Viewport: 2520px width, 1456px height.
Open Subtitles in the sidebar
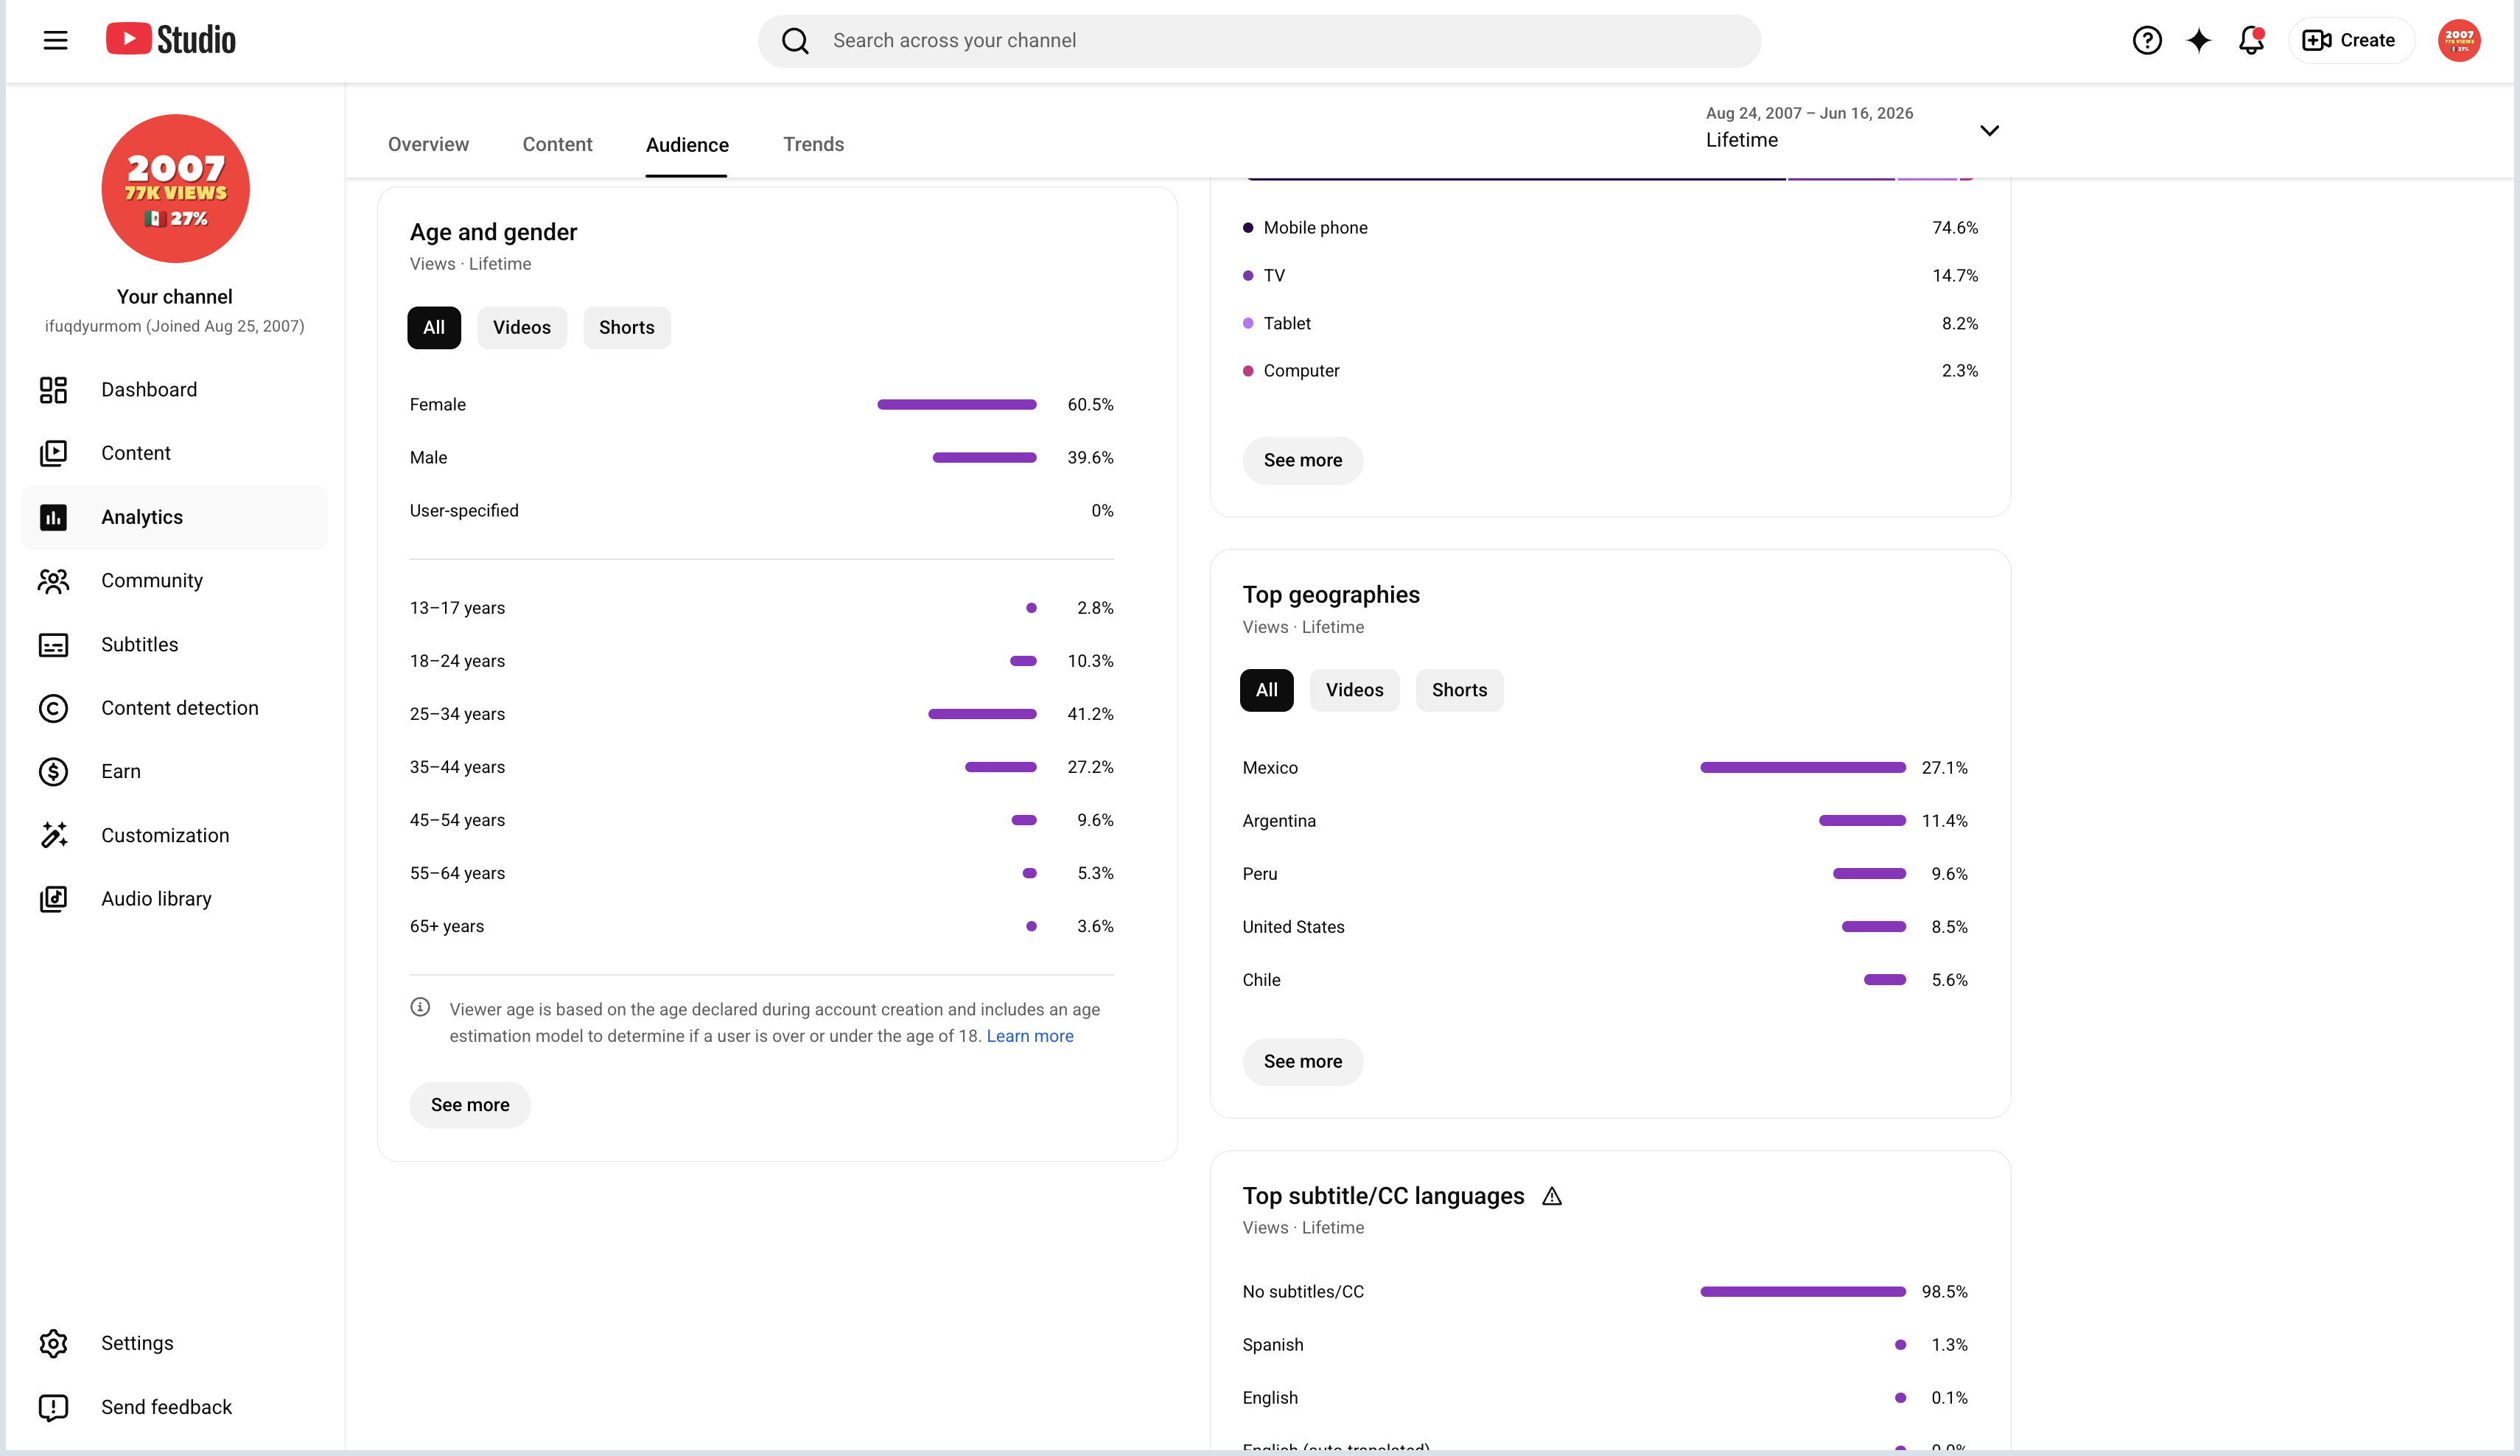point(175,645)
